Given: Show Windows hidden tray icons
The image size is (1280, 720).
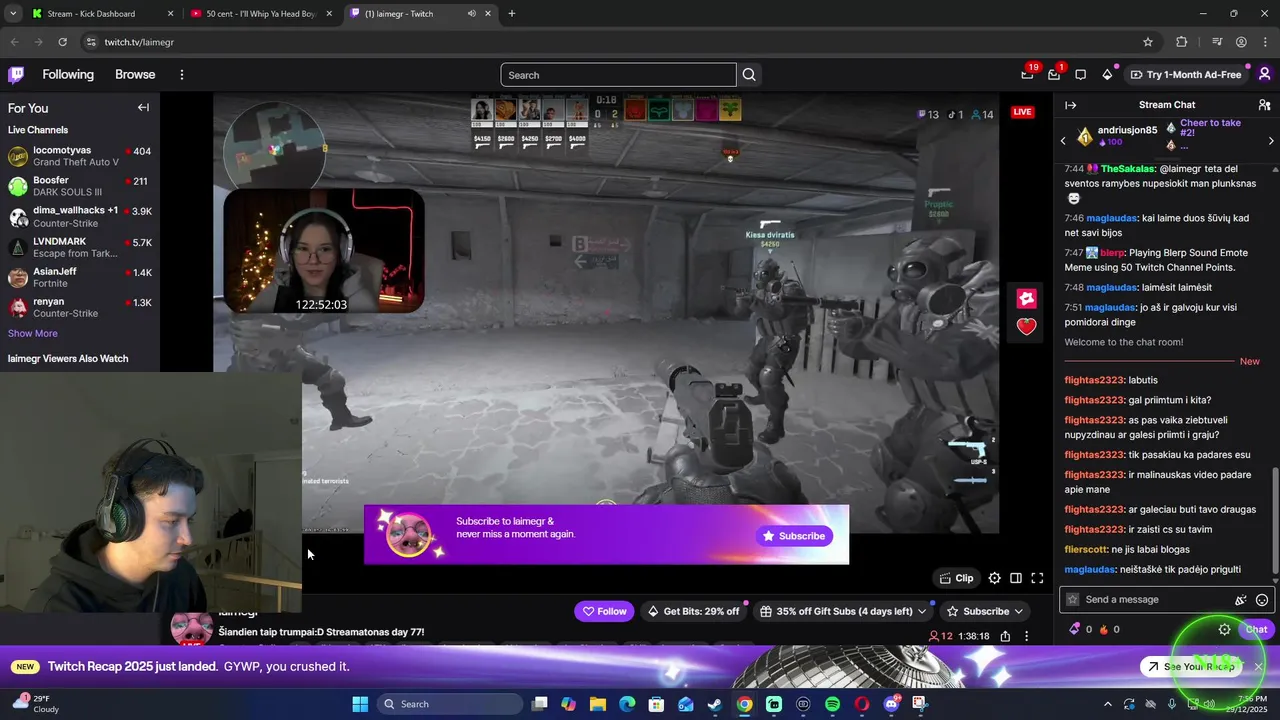Looking at the screenshot, I should coord(1107,704).
